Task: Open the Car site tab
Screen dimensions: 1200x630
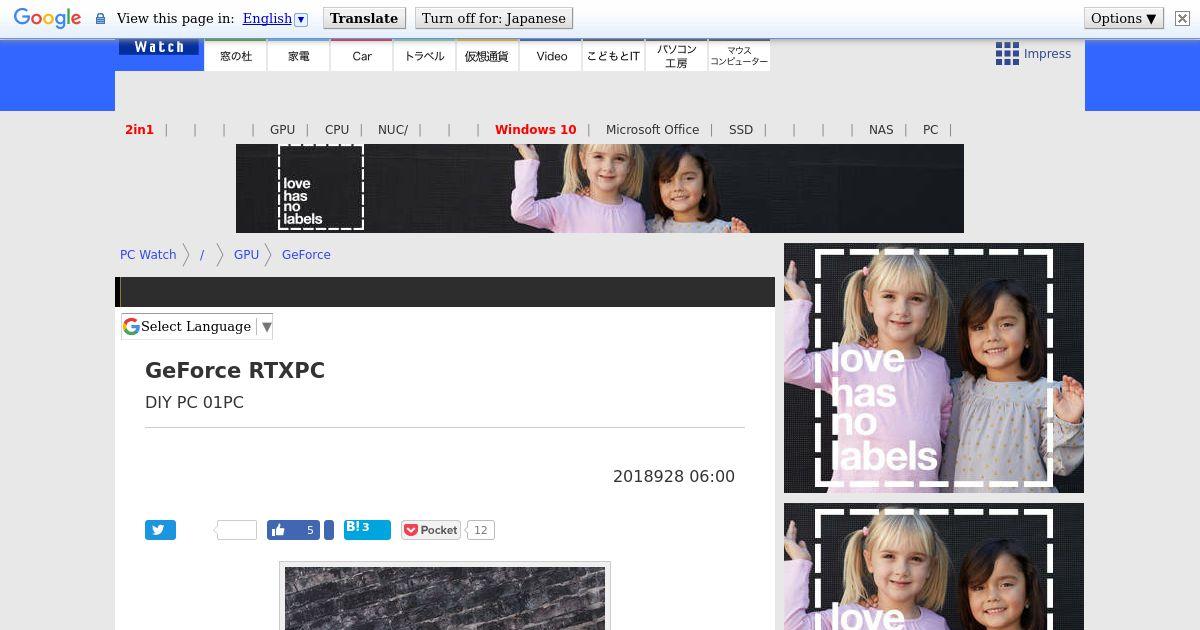Action: pyautogui.click(x=362, y=56)
